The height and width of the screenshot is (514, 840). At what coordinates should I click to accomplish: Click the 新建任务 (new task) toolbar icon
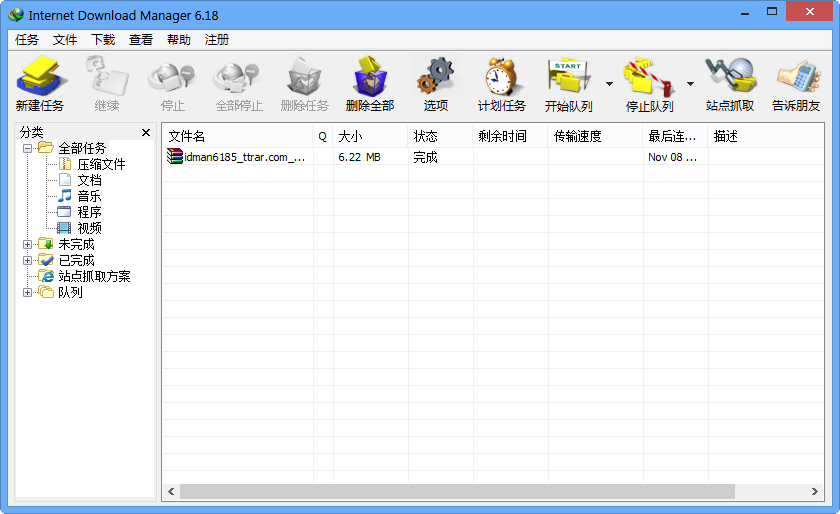point(40,85)
